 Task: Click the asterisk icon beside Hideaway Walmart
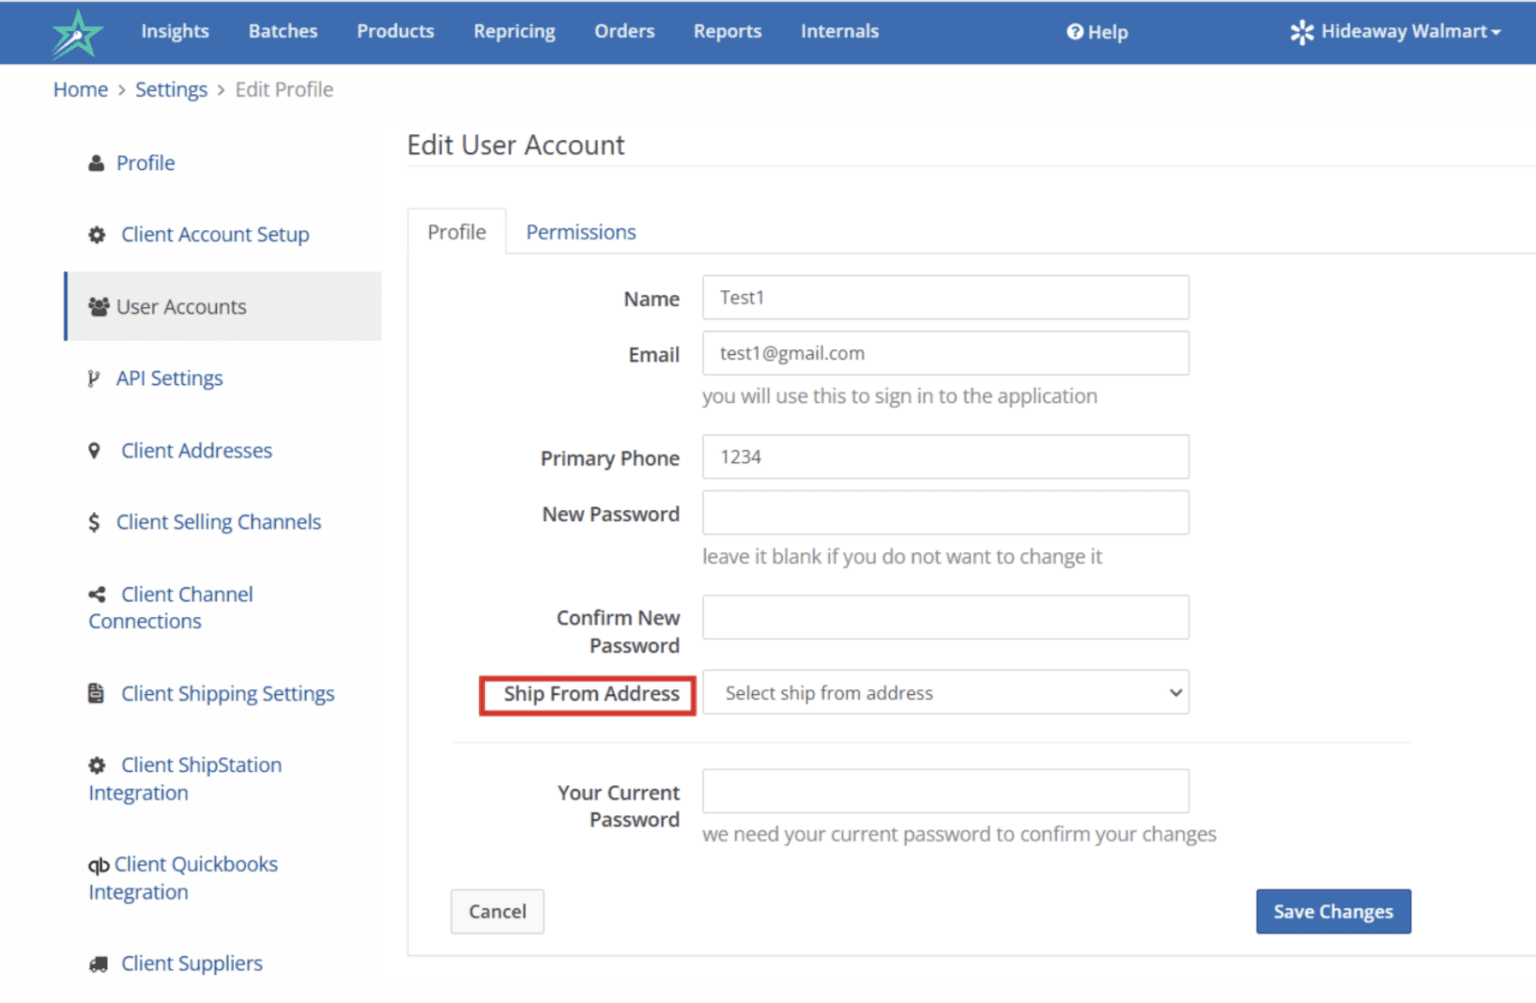(1302, 31)
